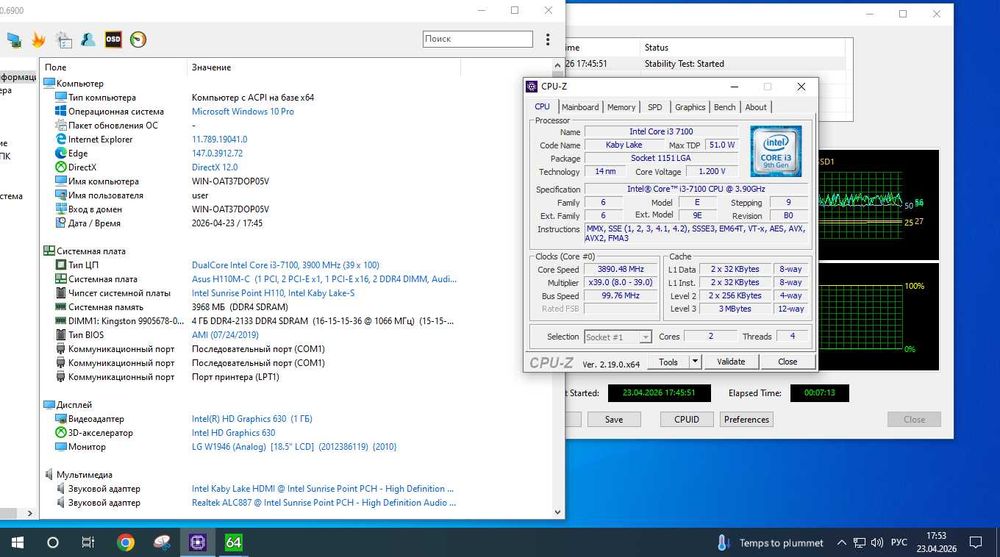The image size is (1000, 557).
Task: Open the Asus H110M-C motherboard link
Action: click(x=324, y=279)
